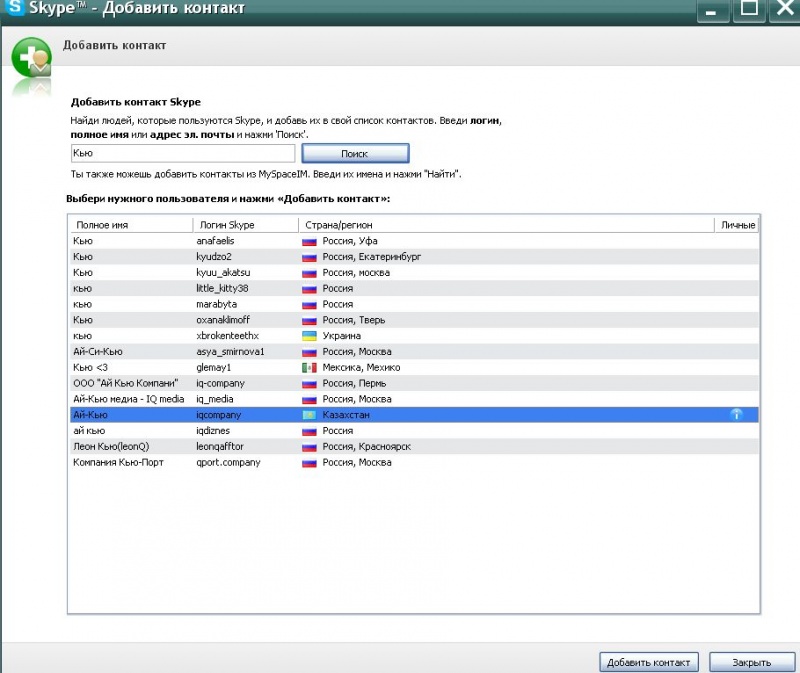Click the Skype logo in title bar
Viewport: 800px width, 673px height.
pyautogui.click(x=14, y=11)
